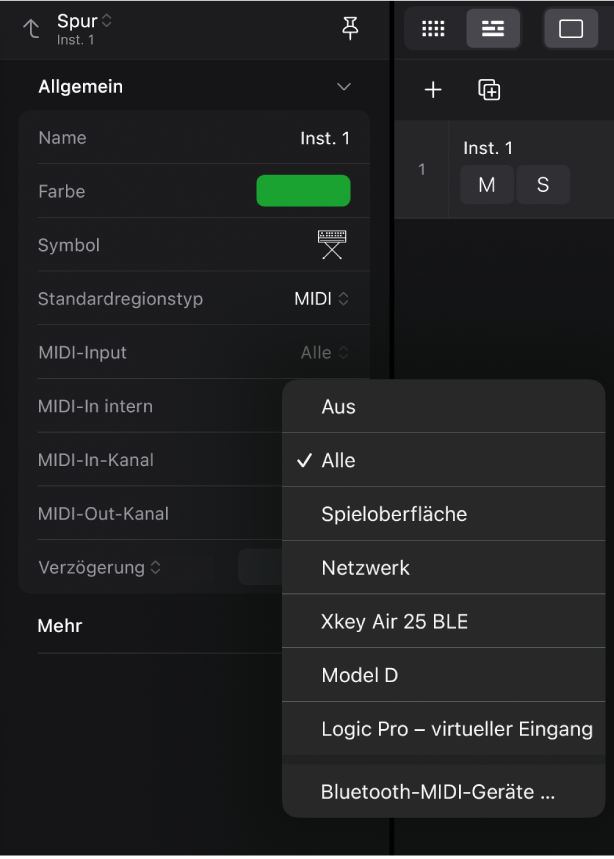Select the track list view icon
The width and height of the screenshot is (614, 859).
coord(490,28)
